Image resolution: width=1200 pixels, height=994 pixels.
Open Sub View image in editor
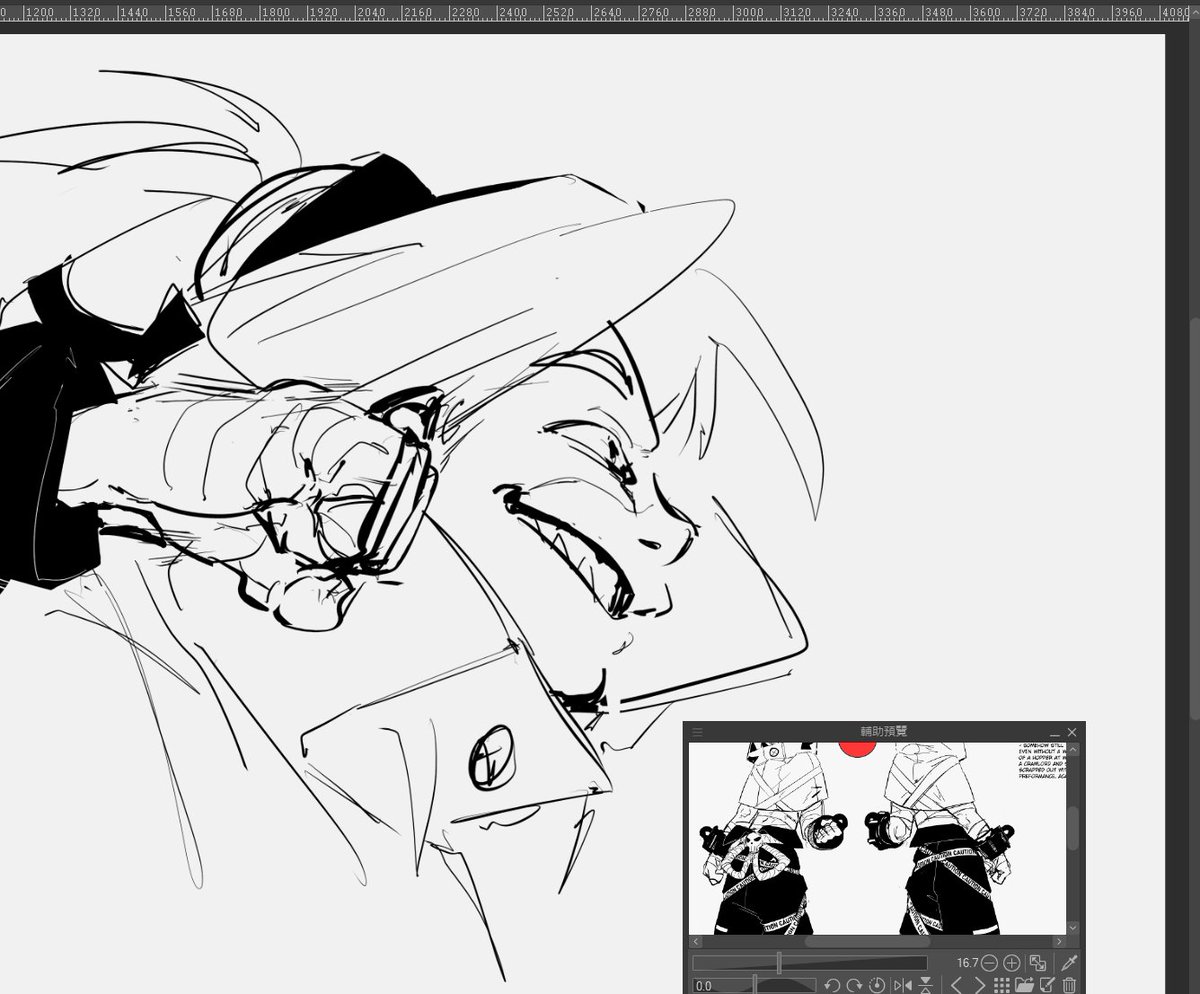pyautogui.click(x=1048, y=985)
